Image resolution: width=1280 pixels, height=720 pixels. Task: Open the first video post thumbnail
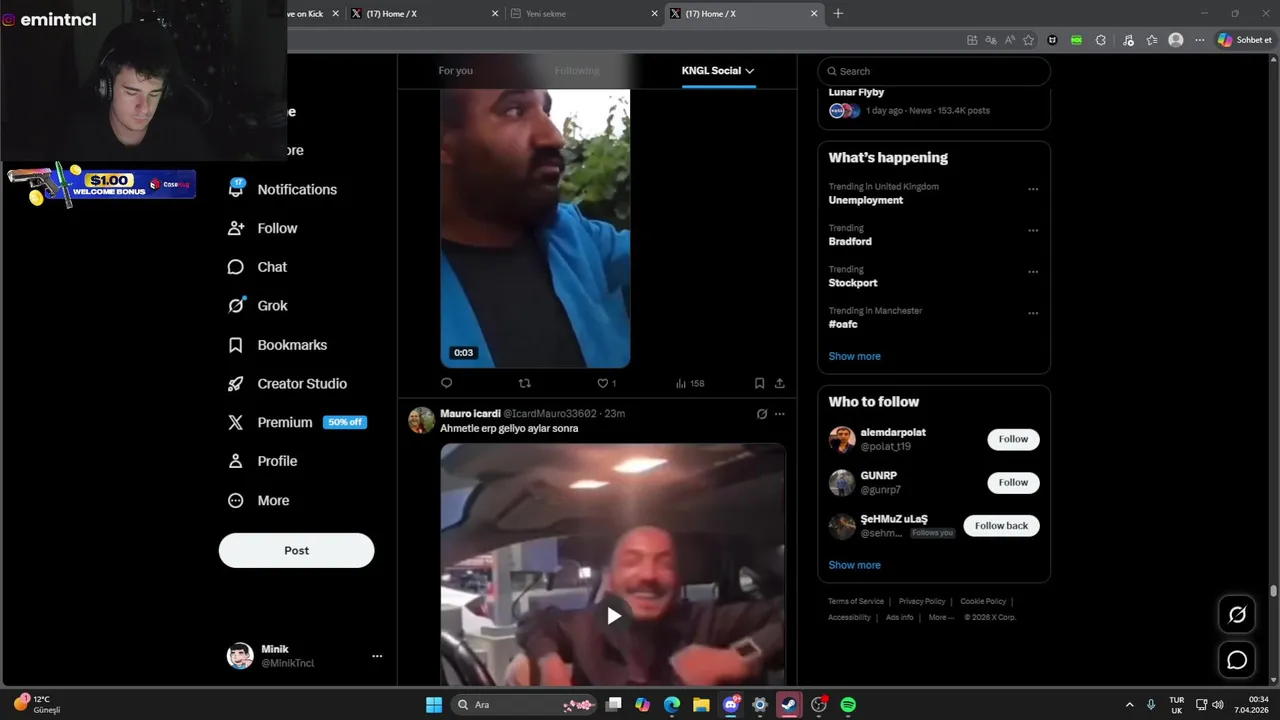pyautogui.click(x=535, y=228)
